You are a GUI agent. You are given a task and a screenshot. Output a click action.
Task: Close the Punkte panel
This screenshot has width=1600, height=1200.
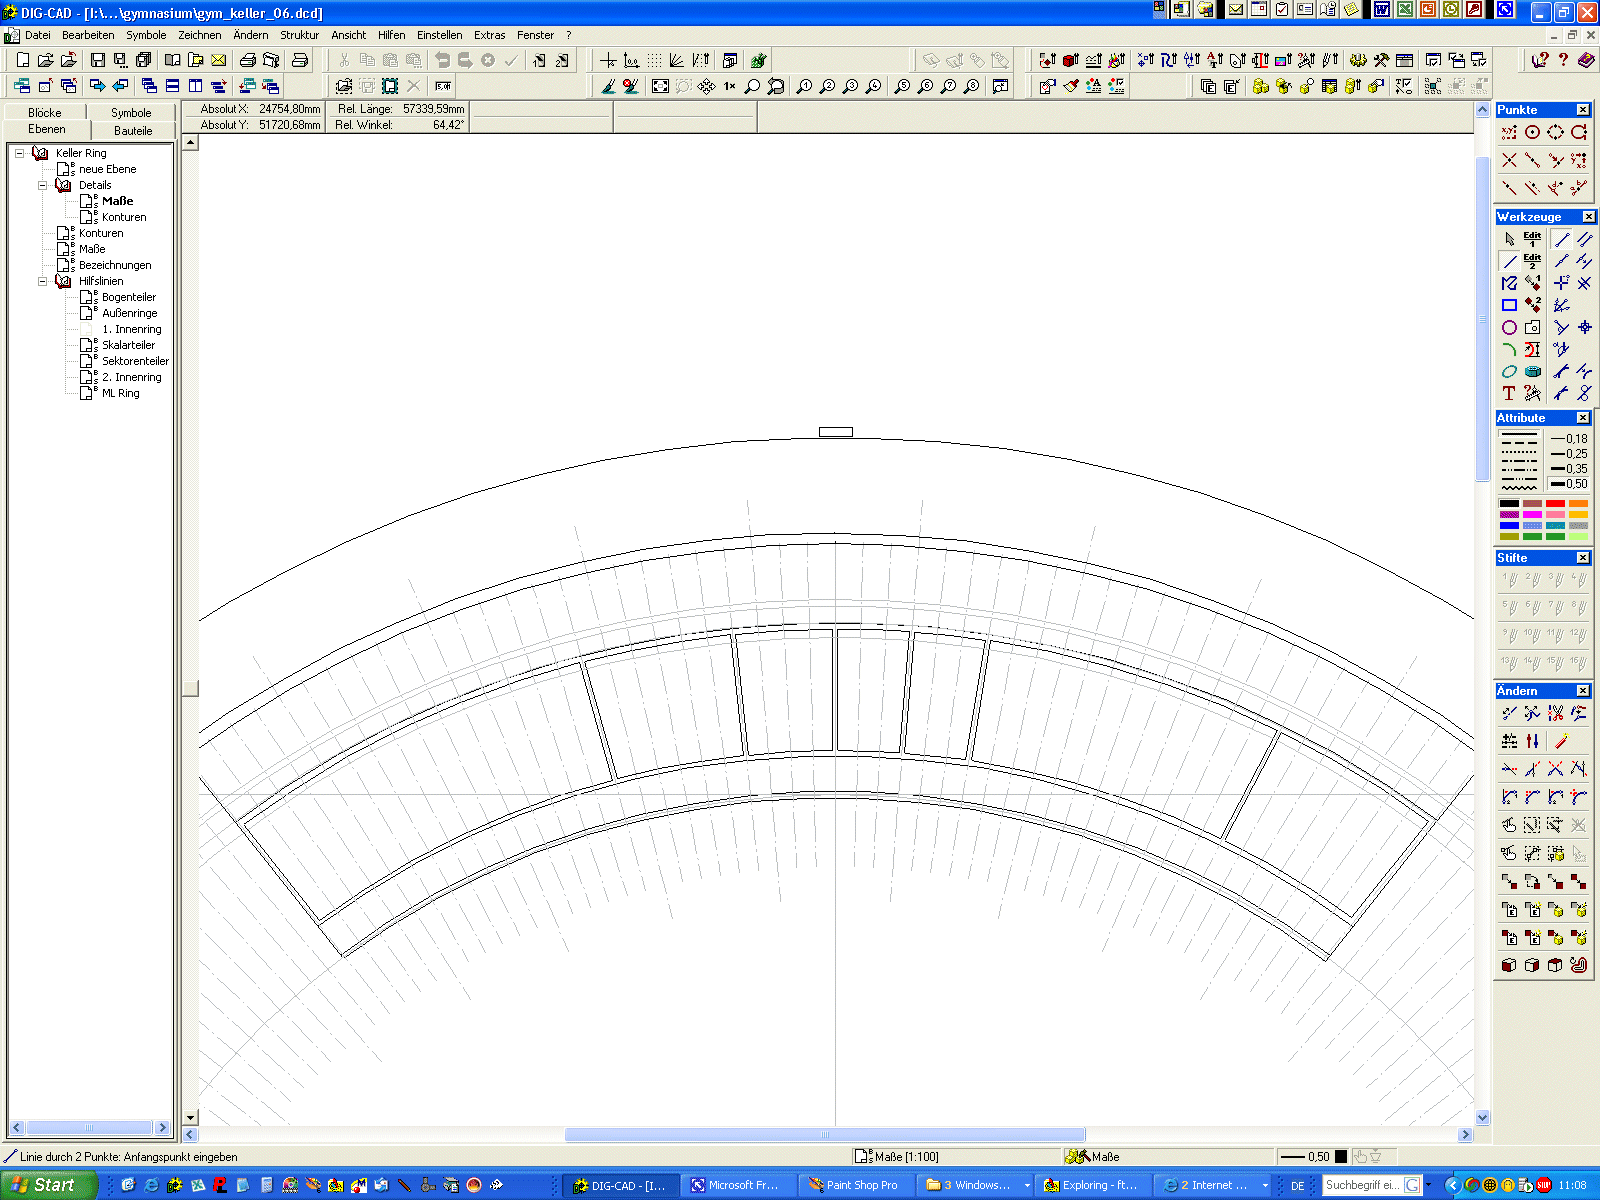pos(1583,110)
